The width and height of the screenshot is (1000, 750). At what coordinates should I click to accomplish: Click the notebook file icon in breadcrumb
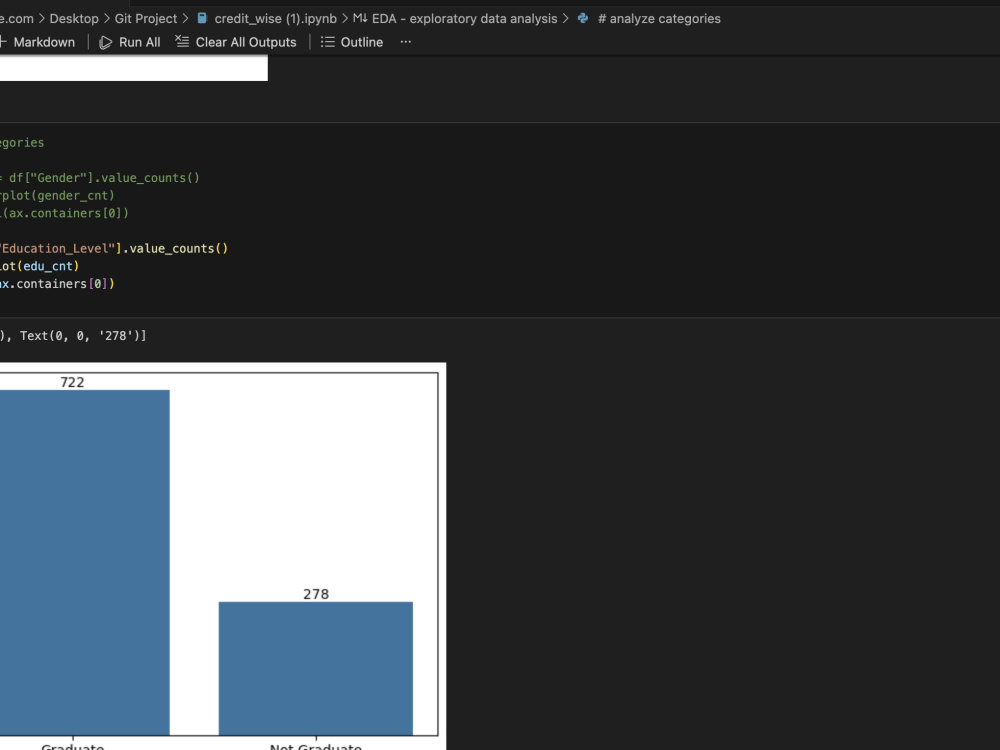(202, 18)
